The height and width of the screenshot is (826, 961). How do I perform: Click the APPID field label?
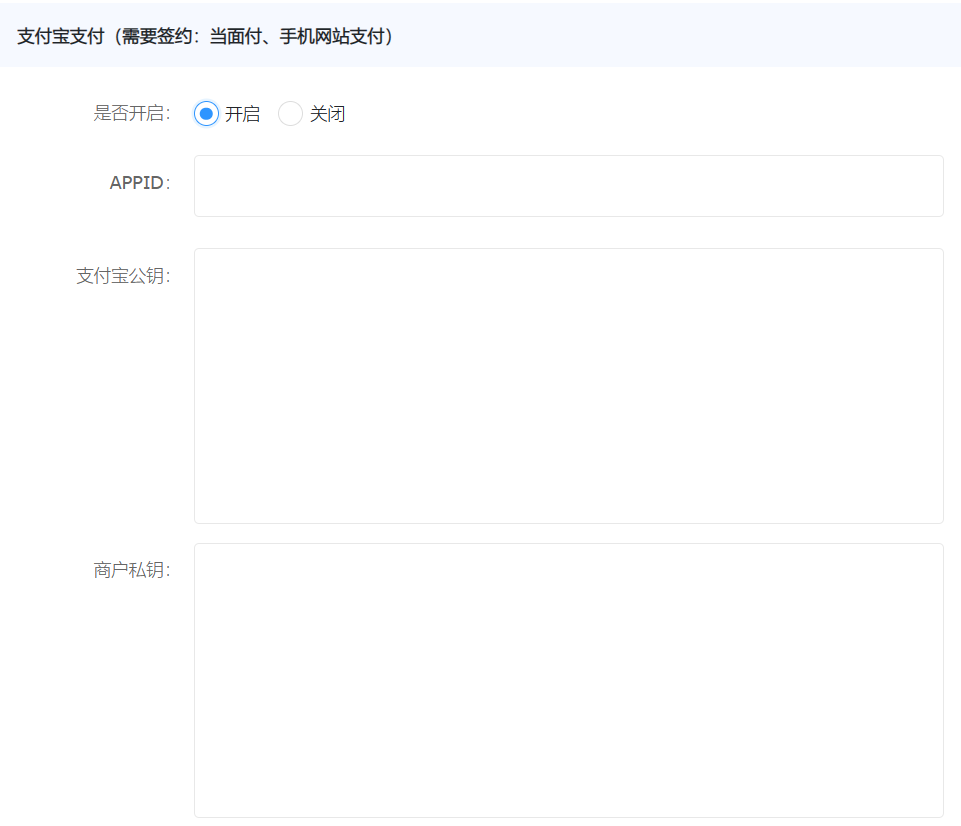click(x=139, y=183)
